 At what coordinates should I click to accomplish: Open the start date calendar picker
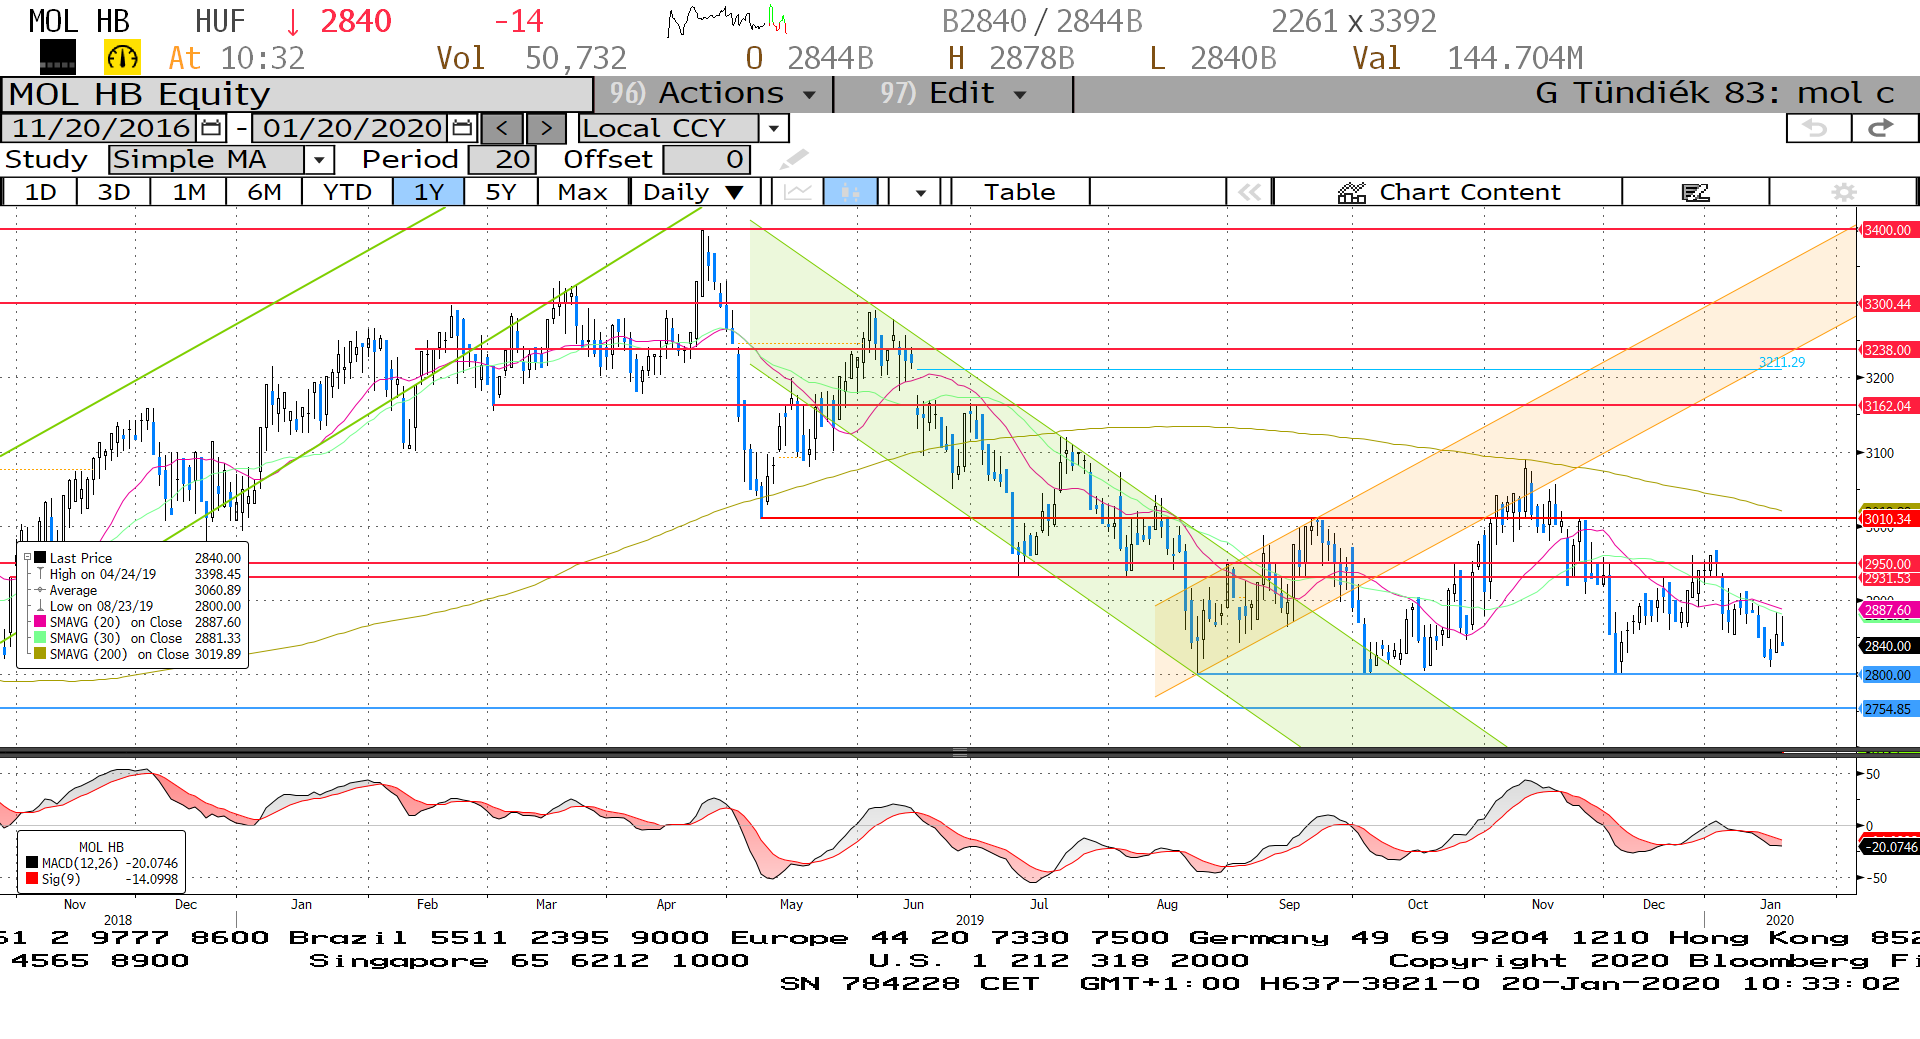point(211,128)
